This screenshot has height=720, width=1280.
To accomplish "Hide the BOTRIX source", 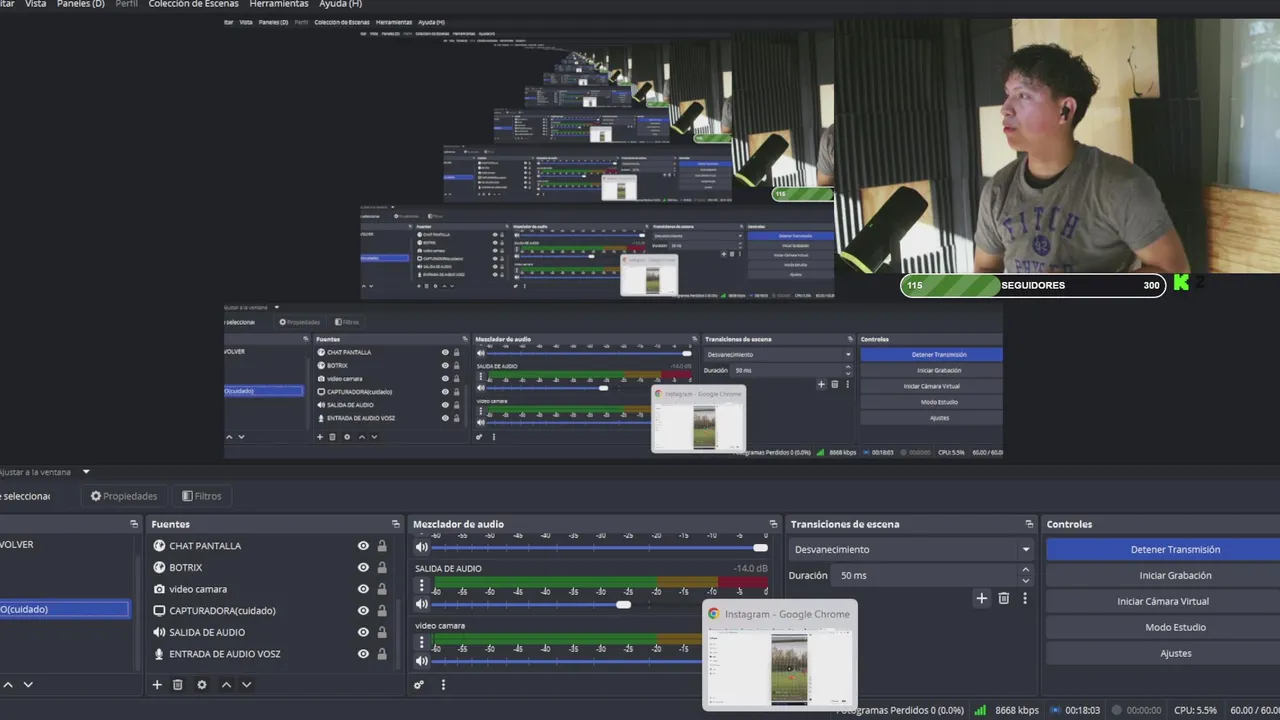I will [x=363, y=568].
